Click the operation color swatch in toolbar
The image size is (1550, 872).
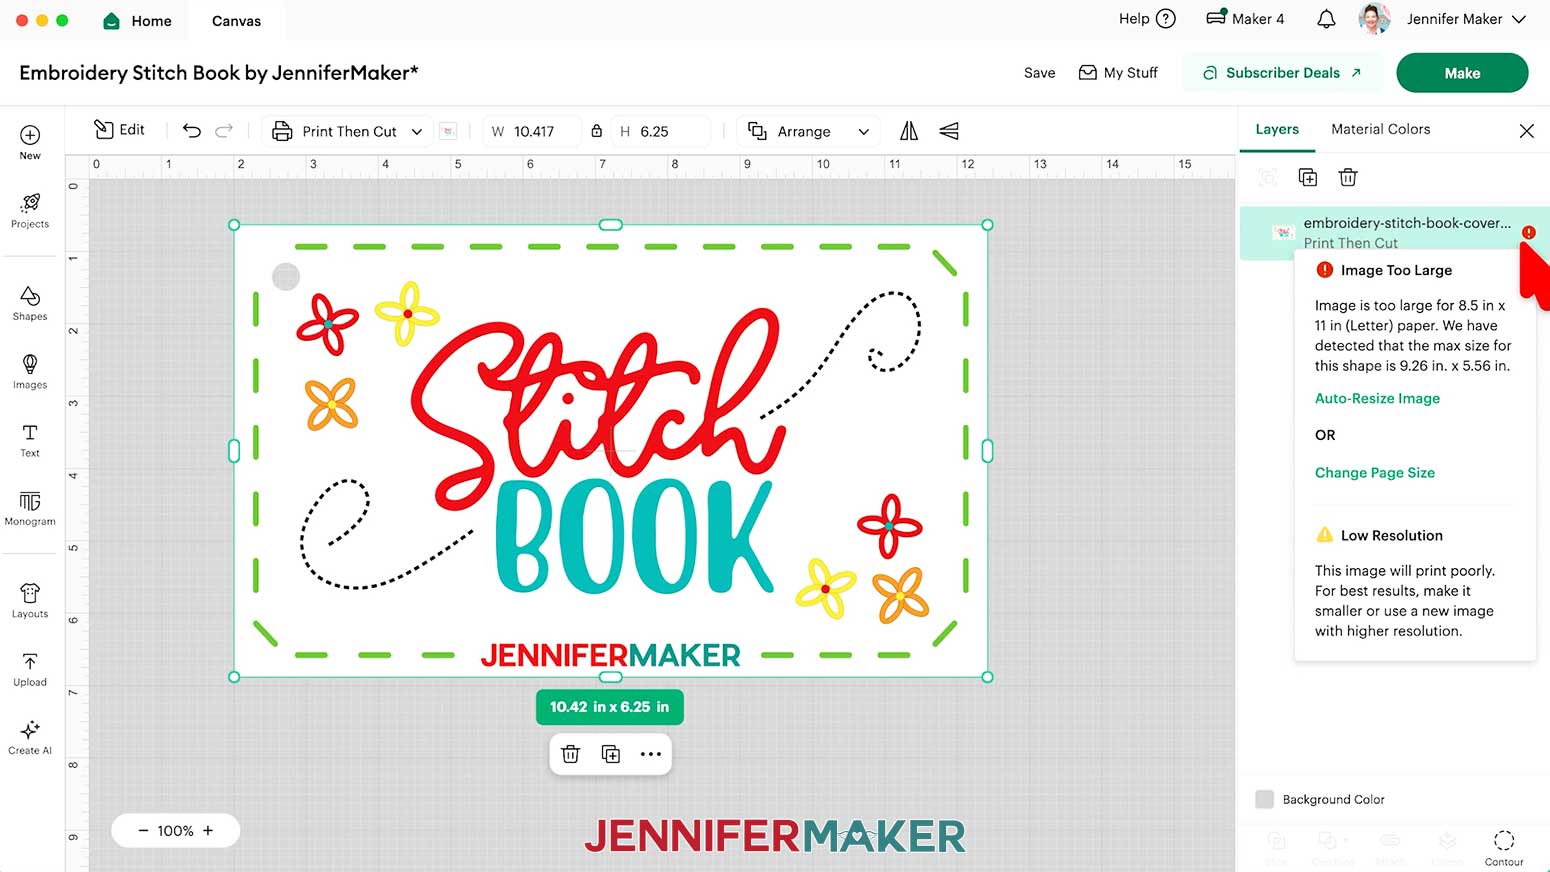click(x=448, y=131)
